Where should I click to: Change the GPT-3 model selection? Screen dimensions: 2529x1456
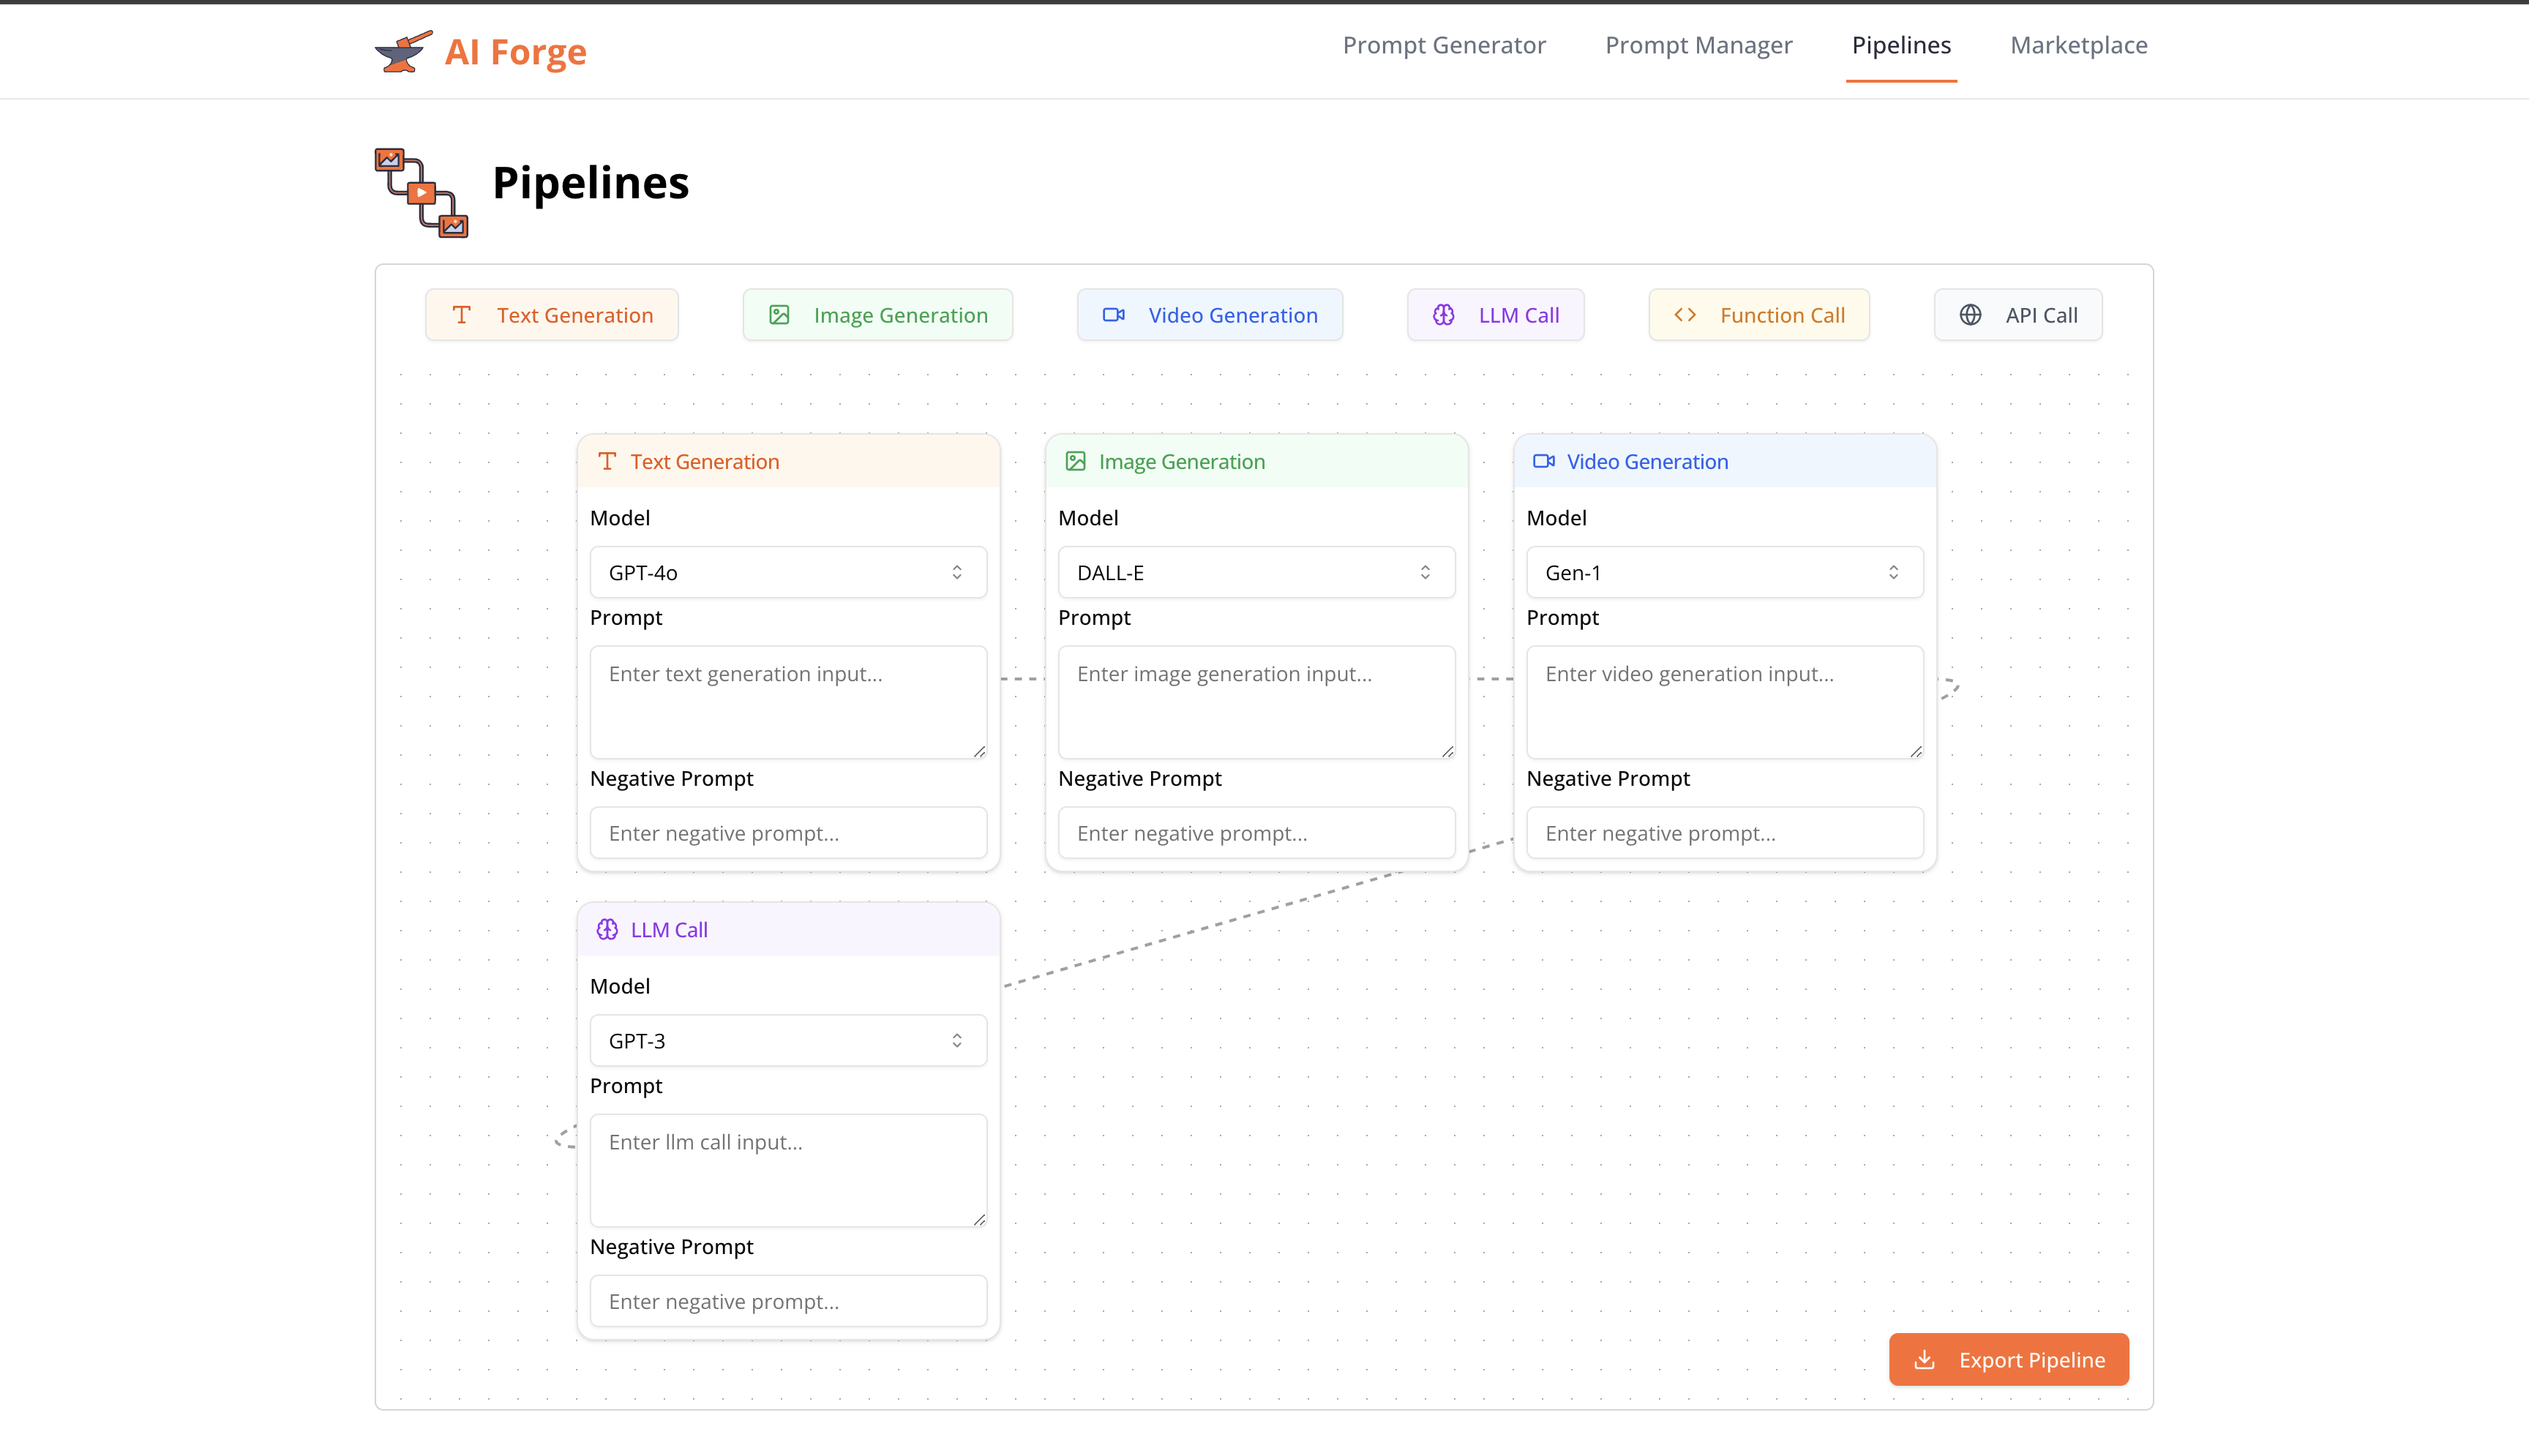pyautogui.click(x=787, y=1040)
